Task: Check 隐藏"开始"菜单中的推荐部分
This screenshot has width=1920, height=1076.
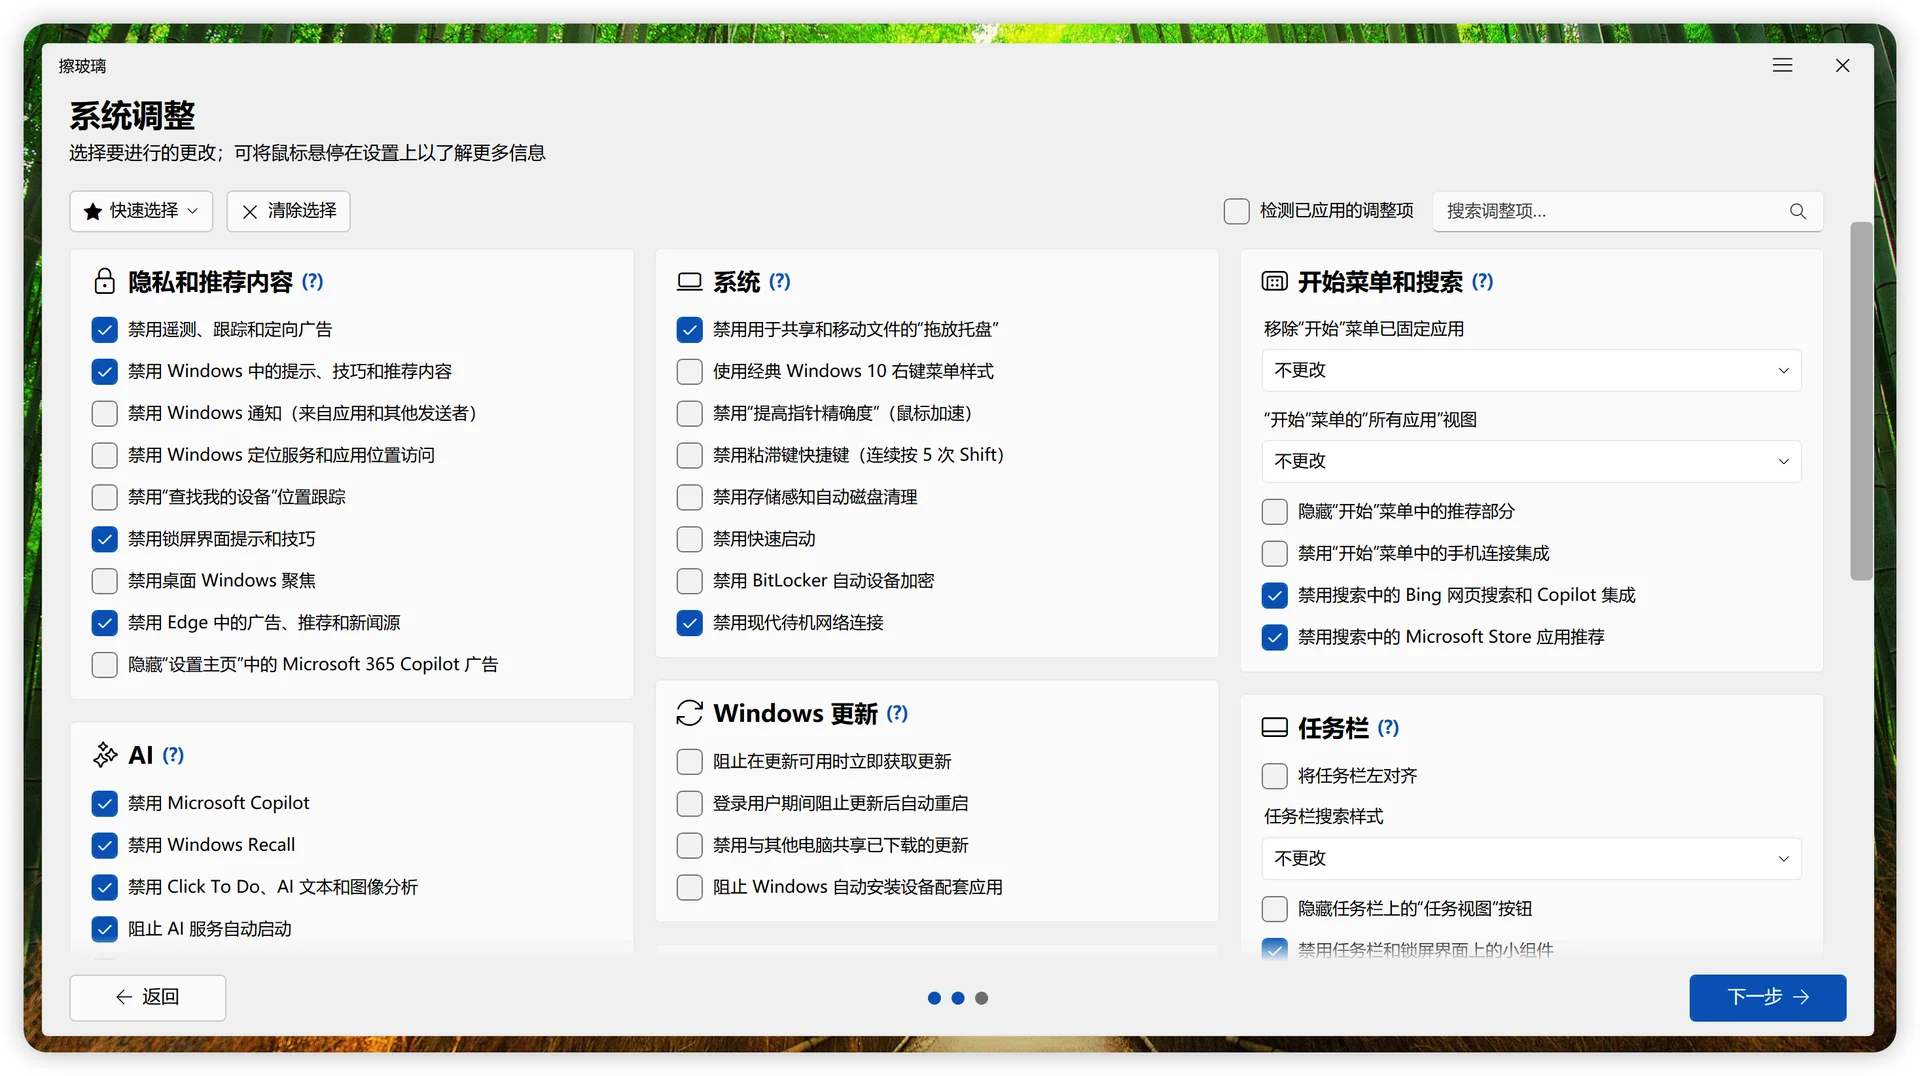Action: (x=1274, y=511)
